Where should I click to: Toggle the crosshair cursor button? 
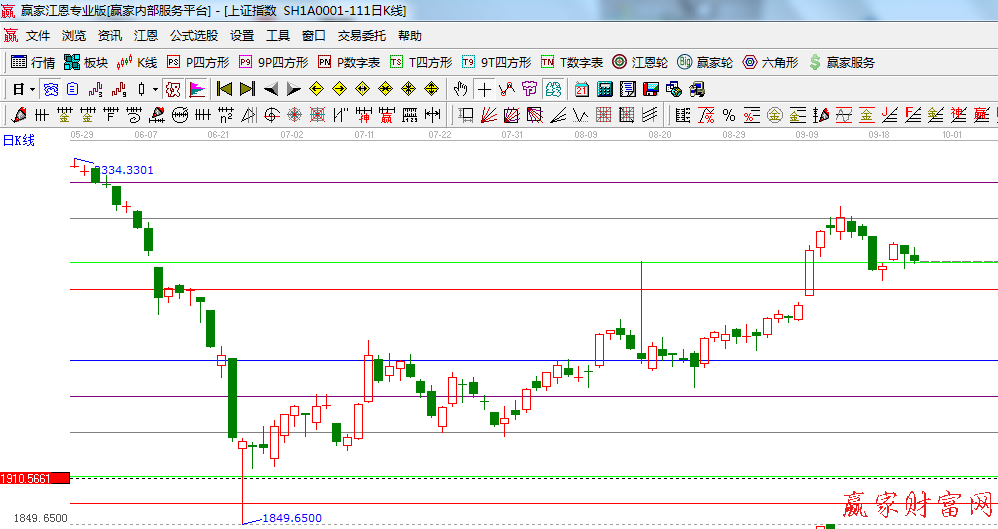(x=485, y=89)
